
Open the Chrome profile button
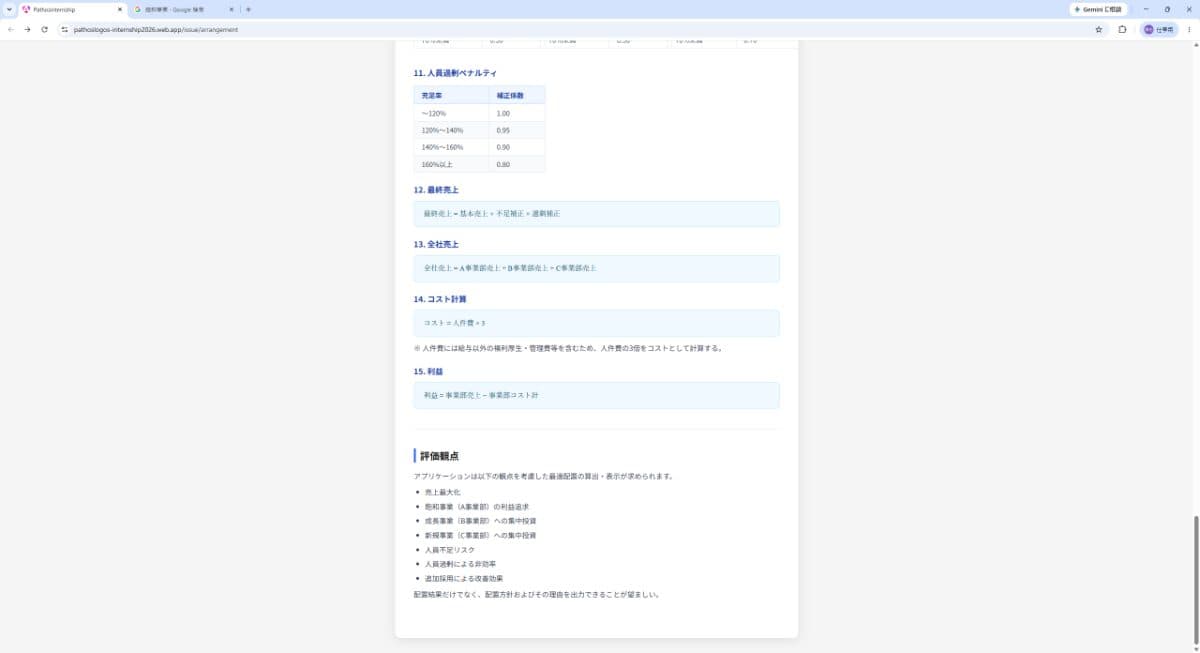click(1158, 29)
